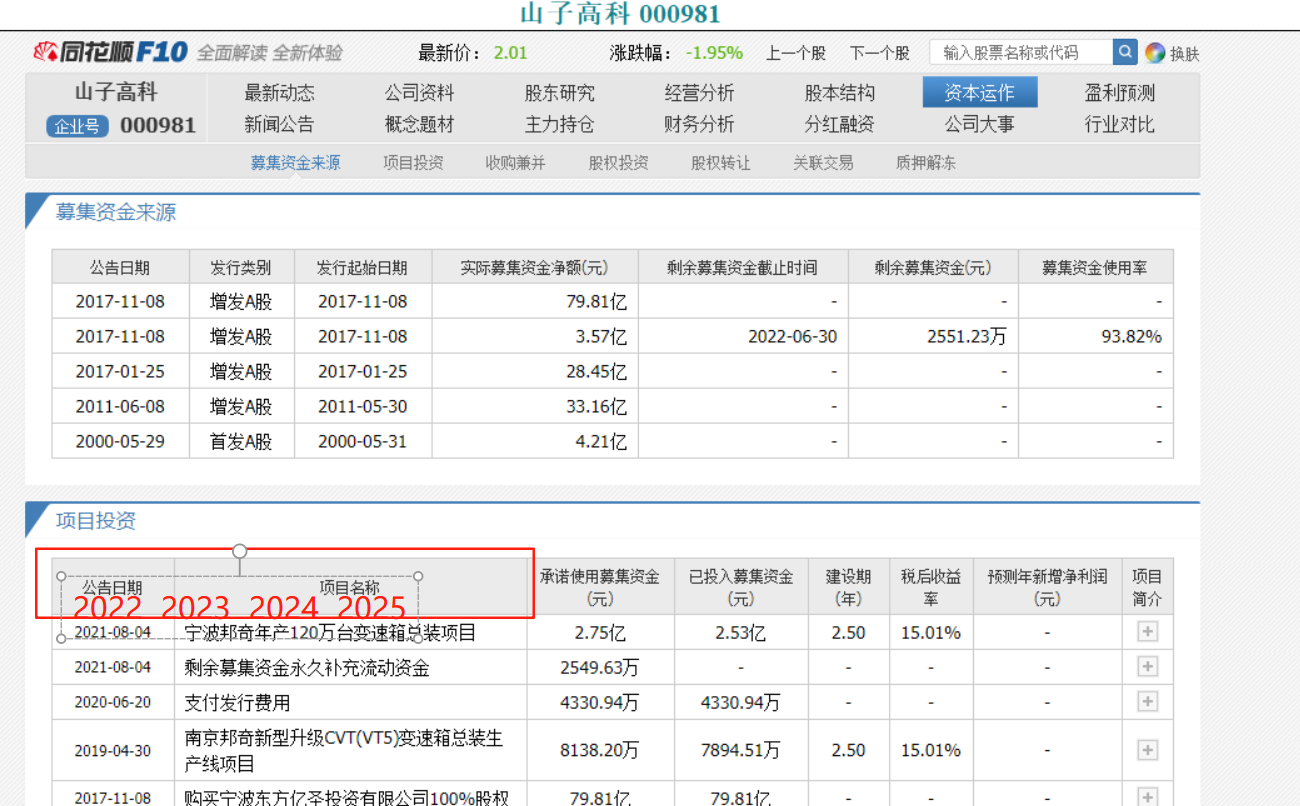The width and height of the screenshot is (1300, 806).
Task: Open 最新动态 menu item
Action: pyautogui.click(x=279, y=93)
